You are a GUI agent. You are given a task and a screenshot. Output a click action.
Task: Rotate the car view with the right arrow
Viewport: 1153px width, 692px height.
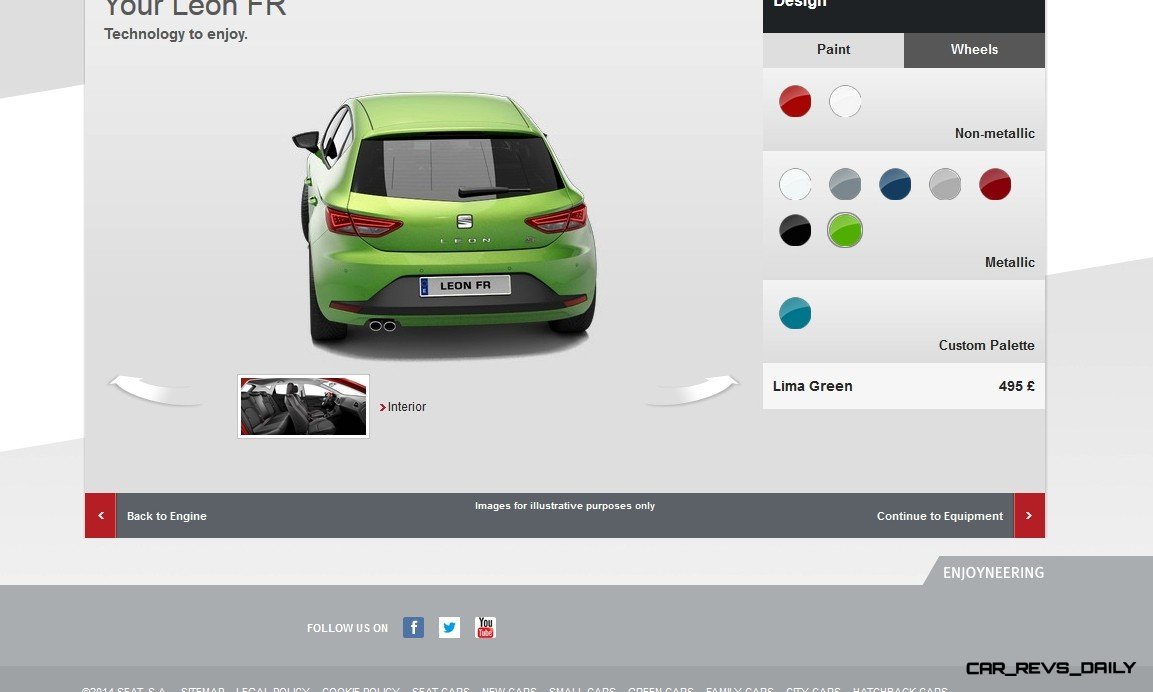click(692, 390)
